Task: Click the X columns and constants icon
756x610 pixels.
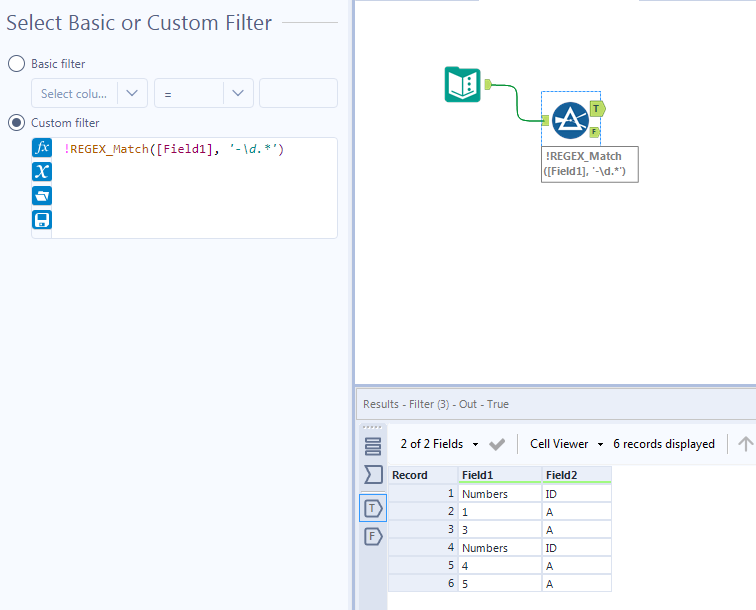Action: coord(42,171)
